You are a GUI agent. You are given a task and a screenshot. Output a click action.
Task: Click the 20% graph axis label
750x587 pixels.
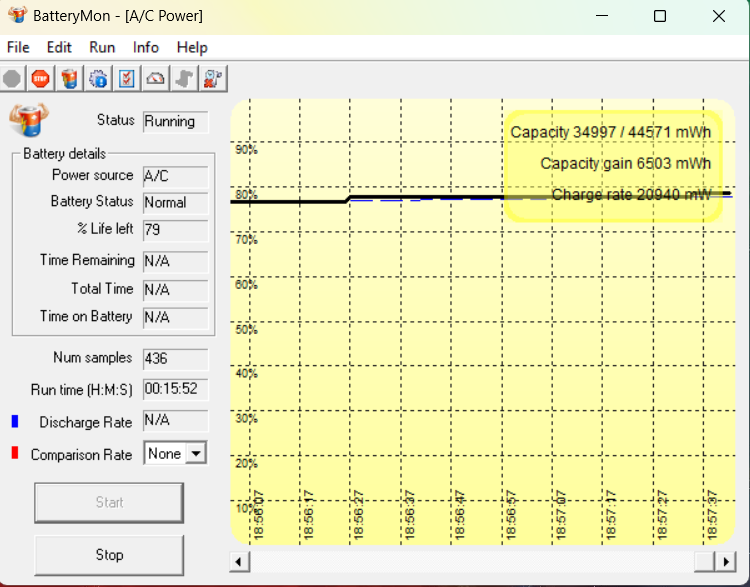coord(246,464)
